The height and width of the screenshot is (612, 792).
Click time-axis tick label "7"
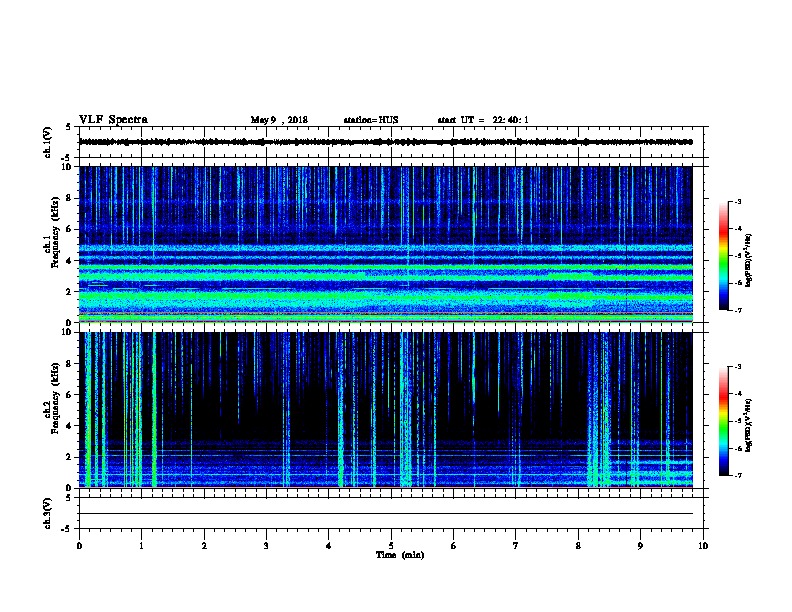point(516,546)
